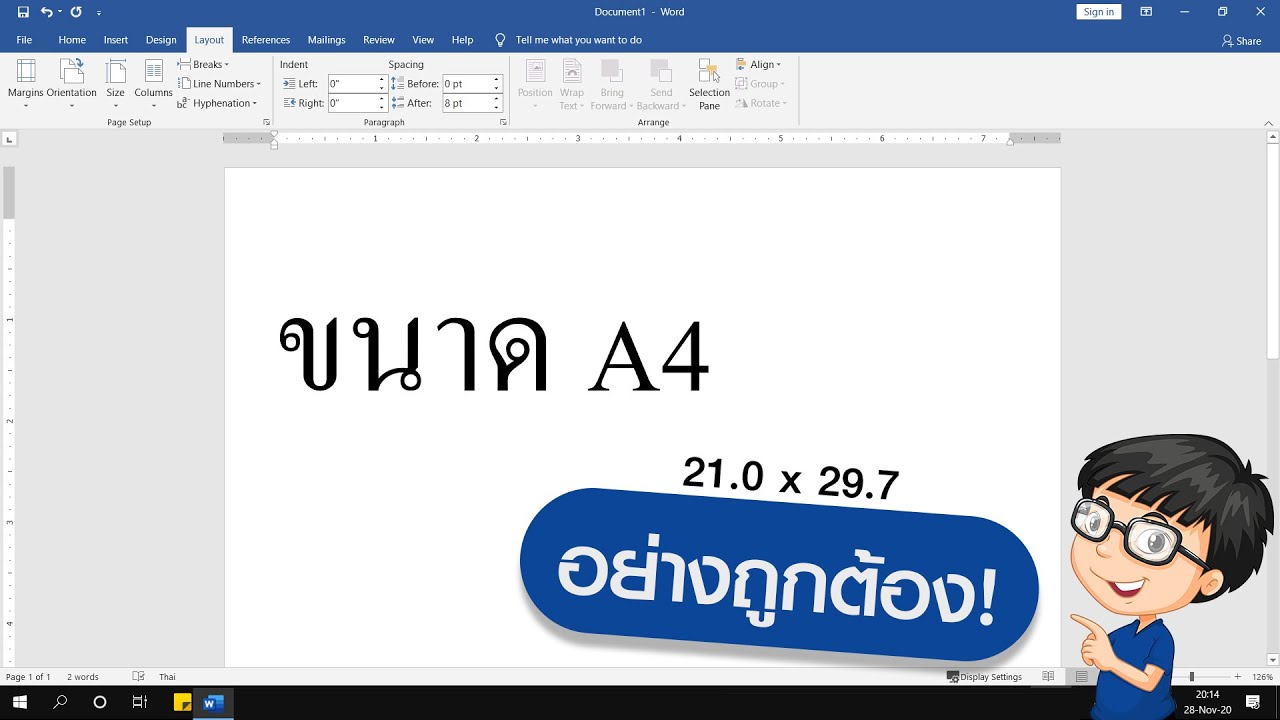Open the Undo history dropdown arrow

pyautogui.click(x=59, y=12)
